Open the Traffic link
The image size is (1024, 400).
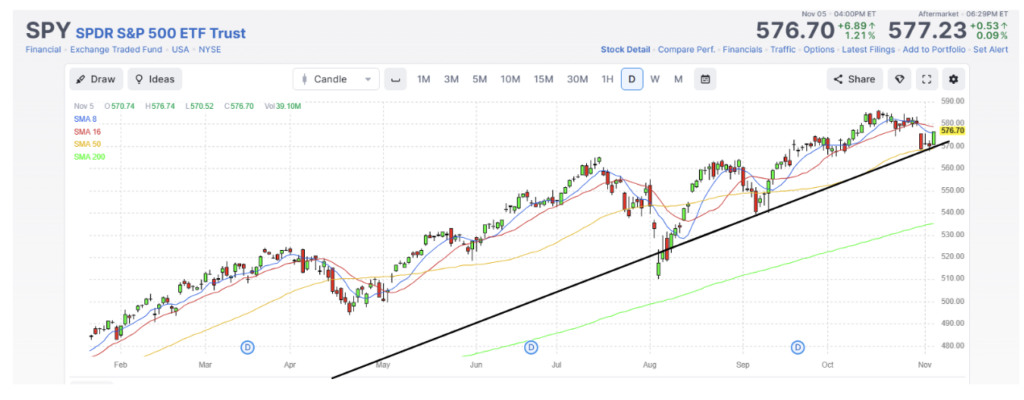(782, 50)
